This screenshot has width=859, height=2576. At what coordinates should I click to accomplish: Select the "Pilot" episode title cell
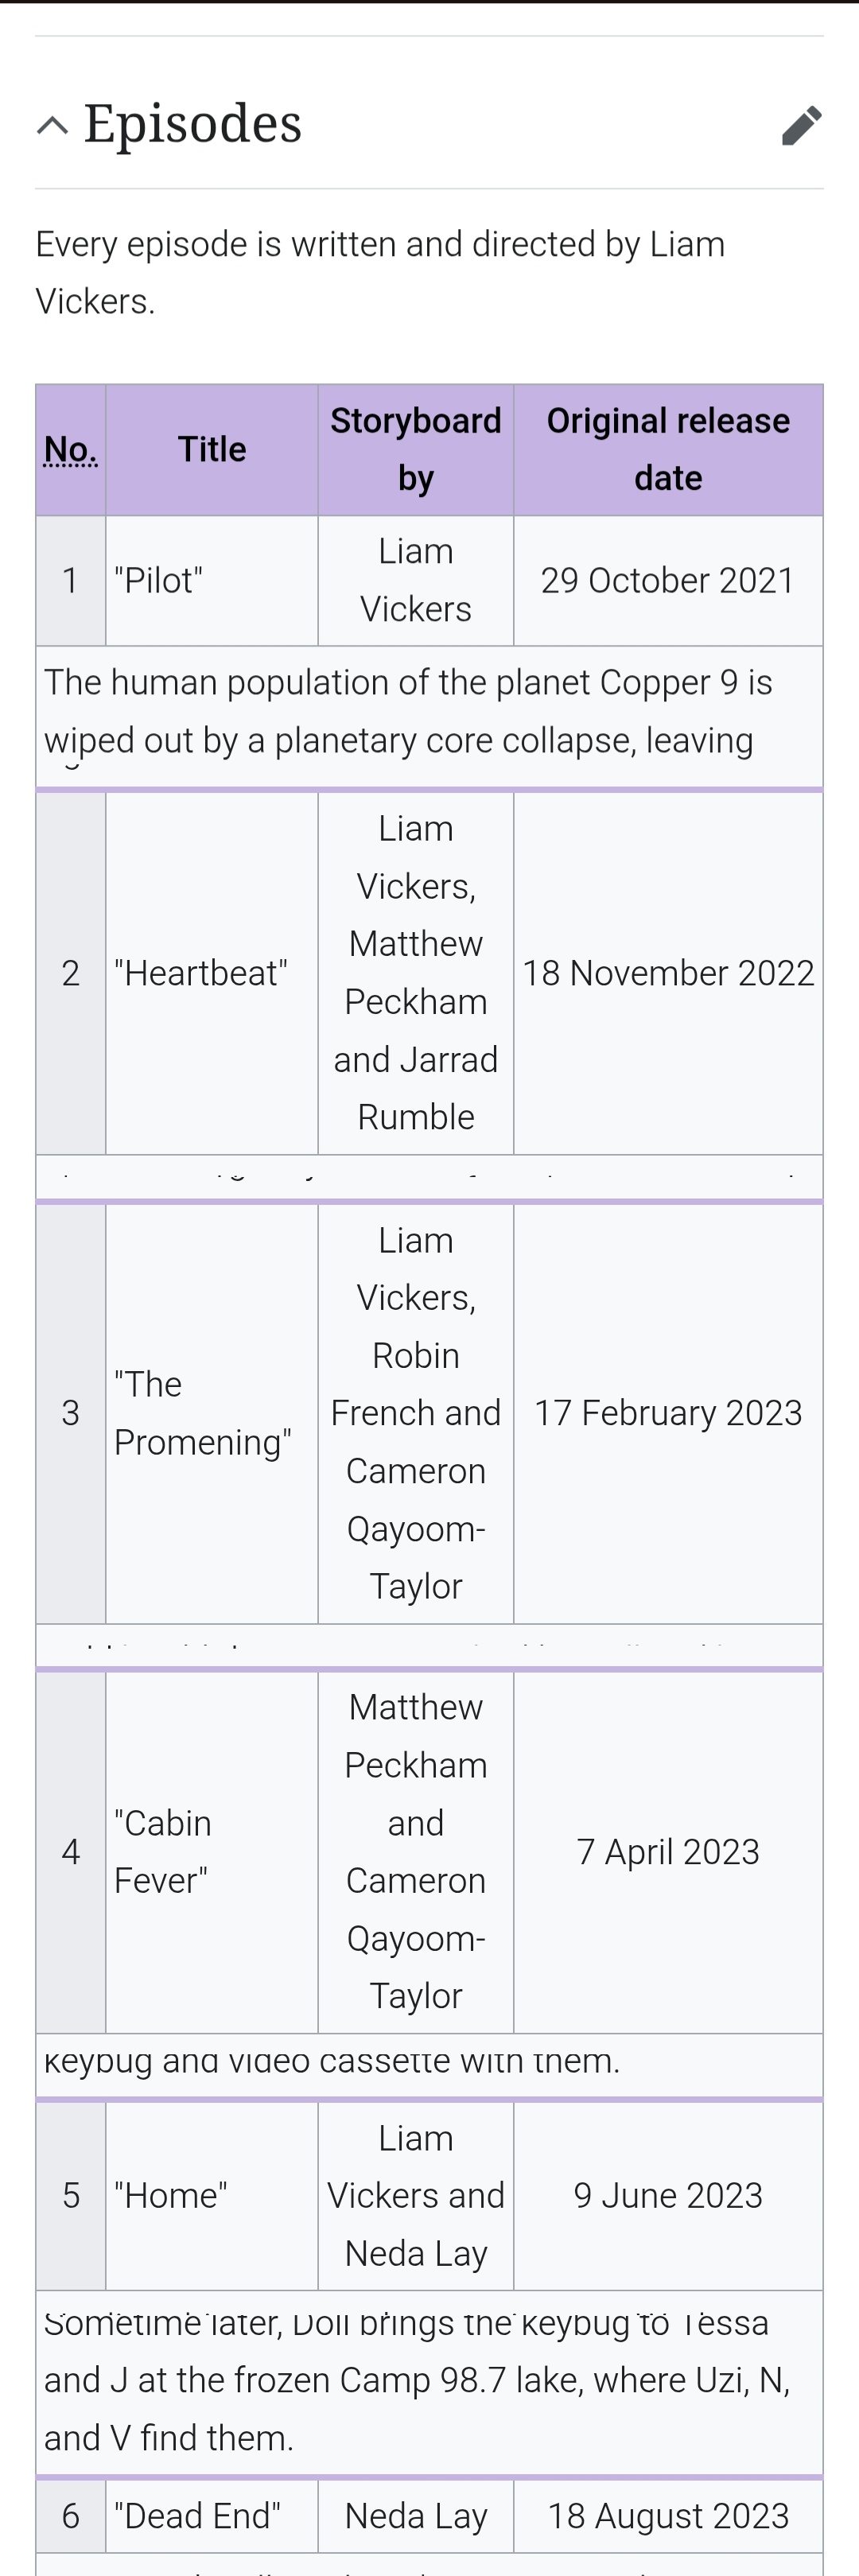tap(159, 581)
